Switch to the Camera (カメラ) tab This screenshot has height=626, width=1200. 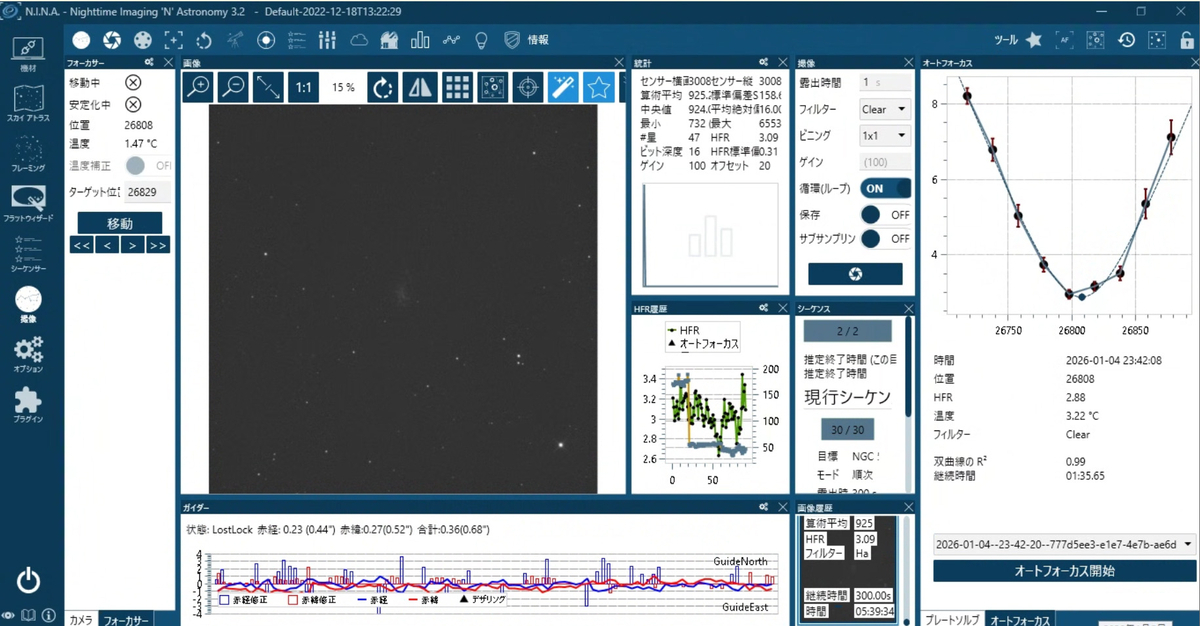[82, 620]
